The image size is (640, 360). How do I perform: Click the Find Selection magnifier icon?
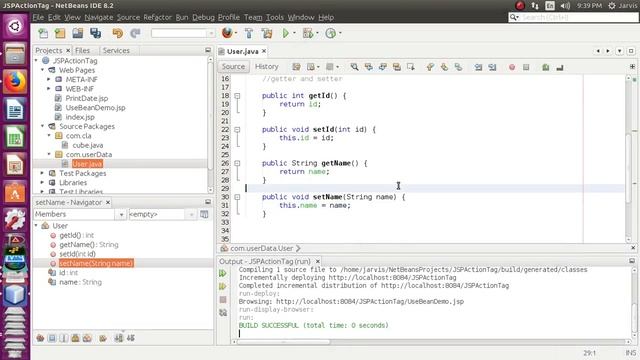point(354,67)
